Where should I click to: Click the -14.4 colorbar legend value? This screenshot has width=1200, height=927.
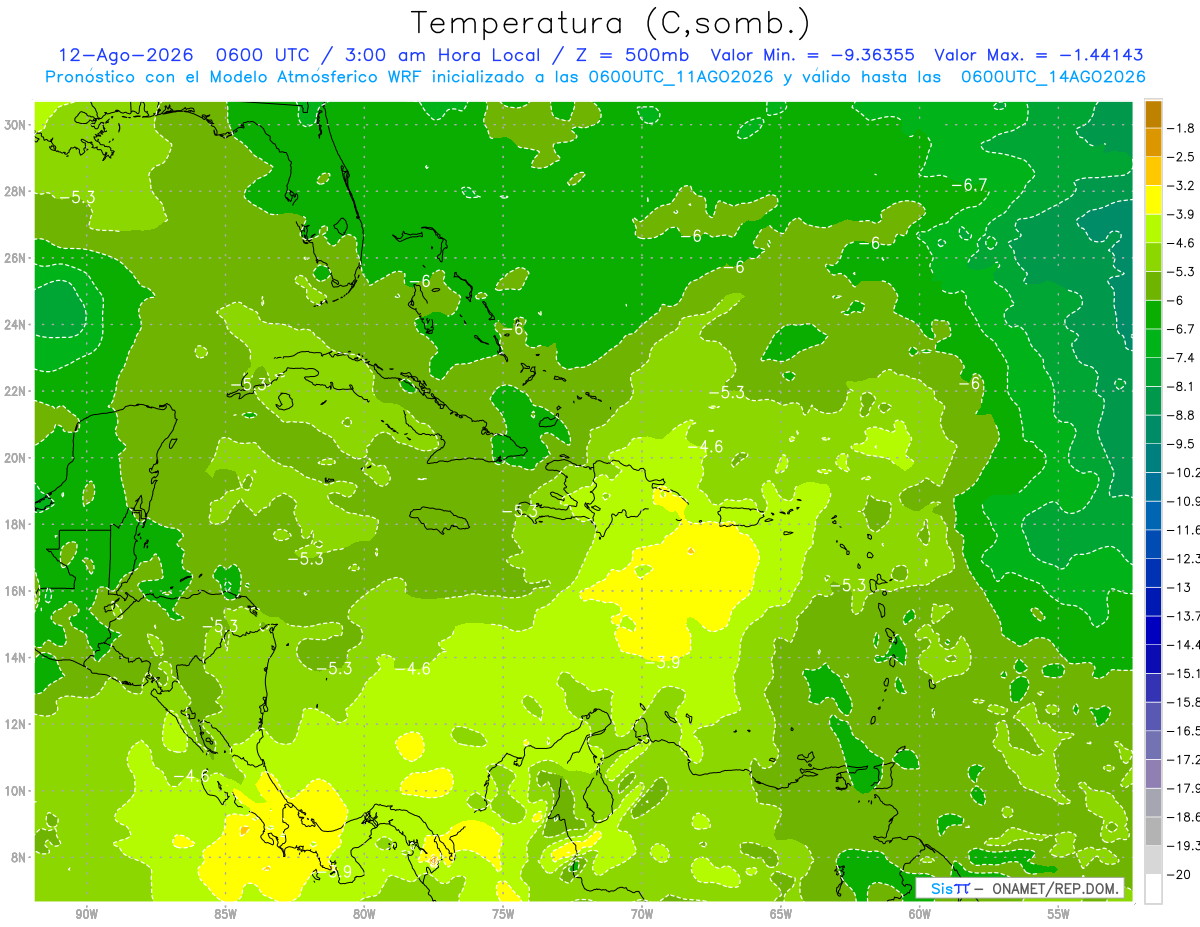[1185, 645]
